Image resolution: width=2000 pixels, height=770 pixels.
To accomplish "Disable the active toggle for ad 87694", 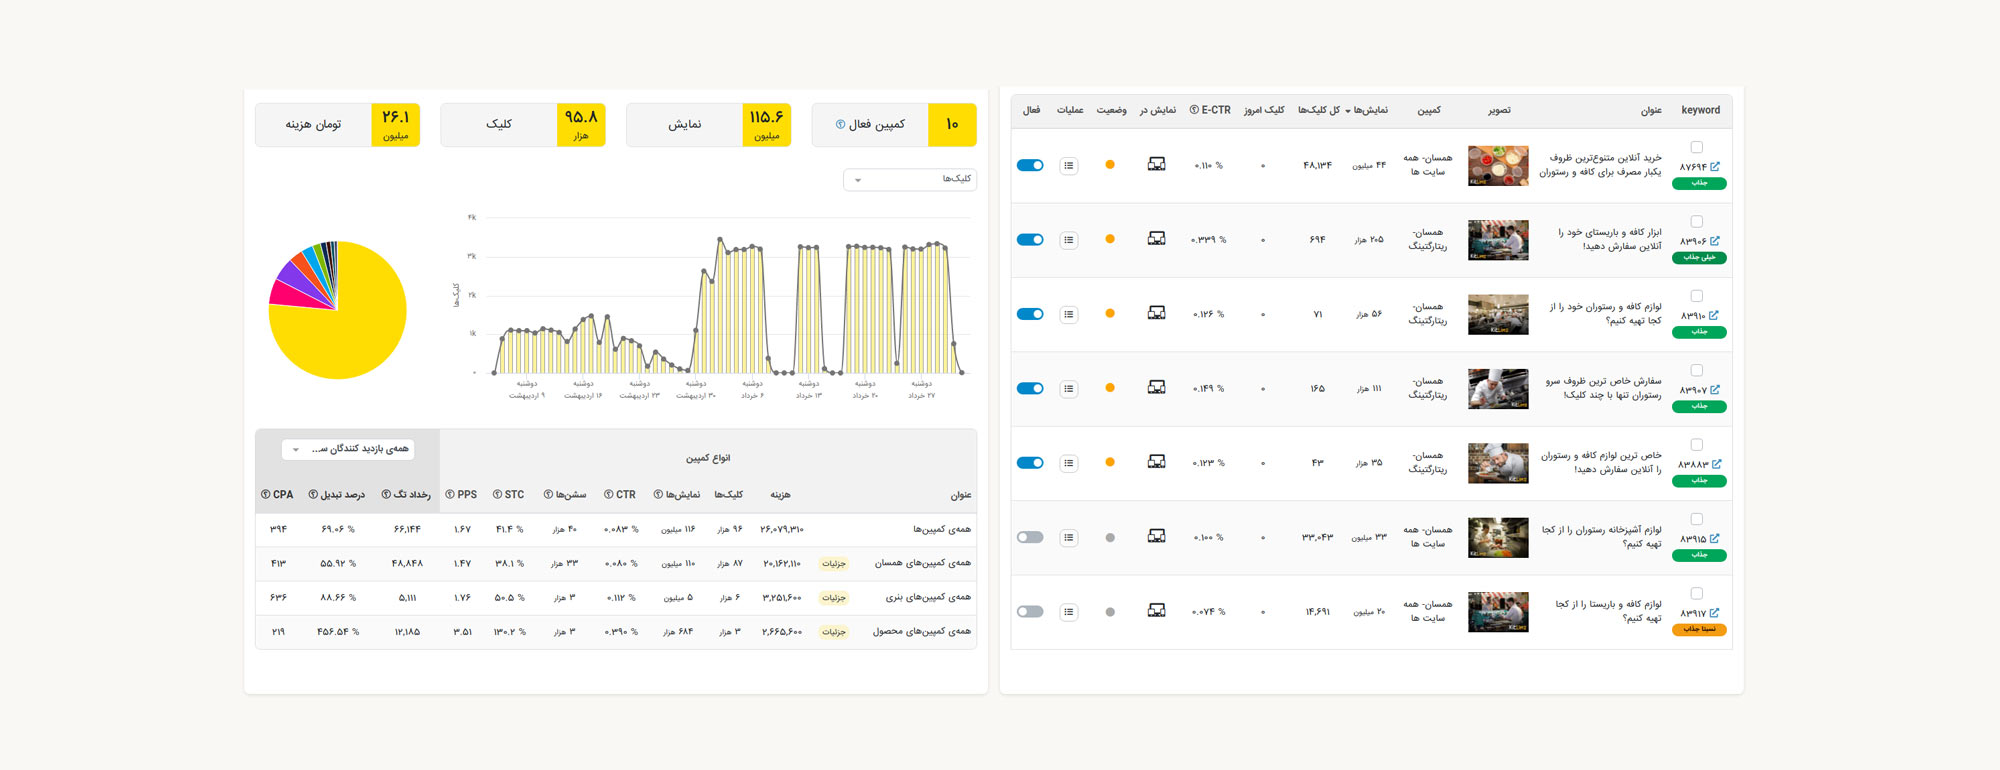I will pyautogui.click(x=1030, y=165).
